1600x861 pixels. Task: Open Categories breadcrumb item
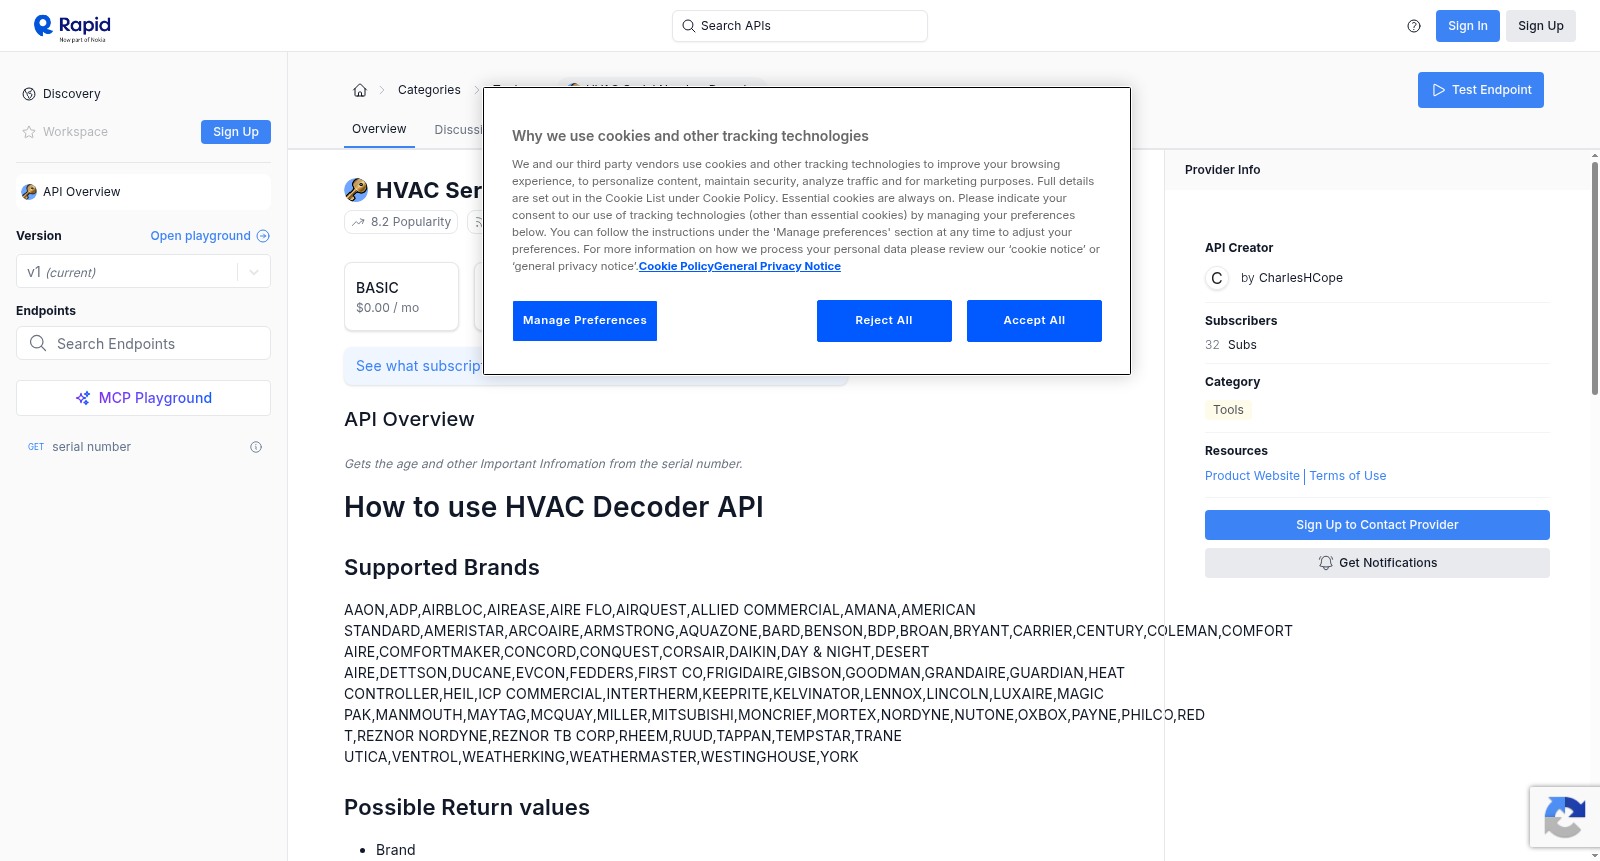click(x=429, y=90)
